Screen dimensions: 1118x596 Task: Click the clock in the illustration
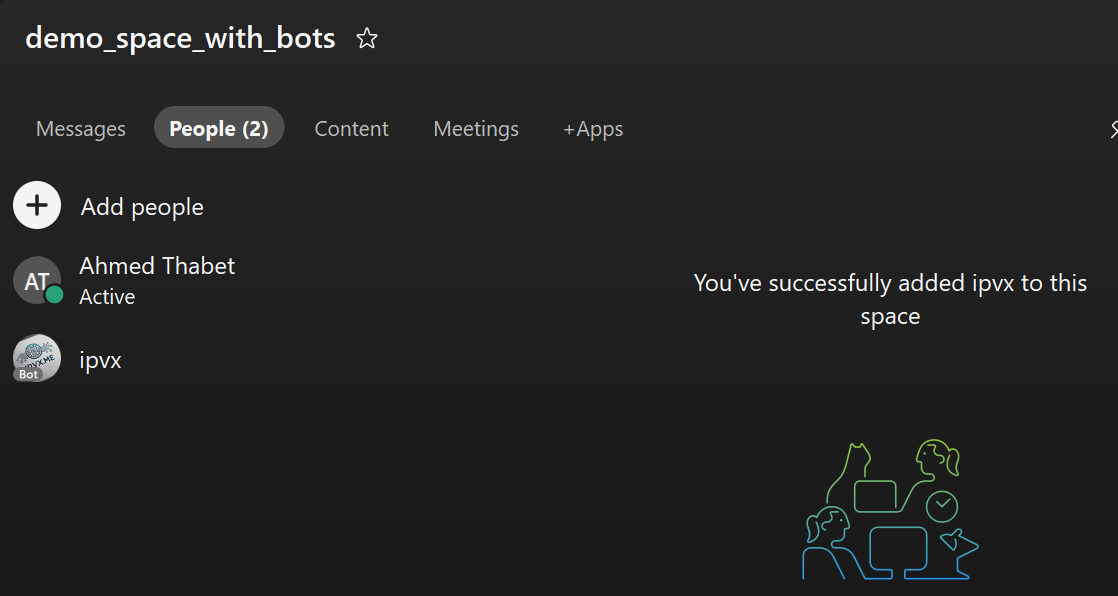click(x=942, y=506)
